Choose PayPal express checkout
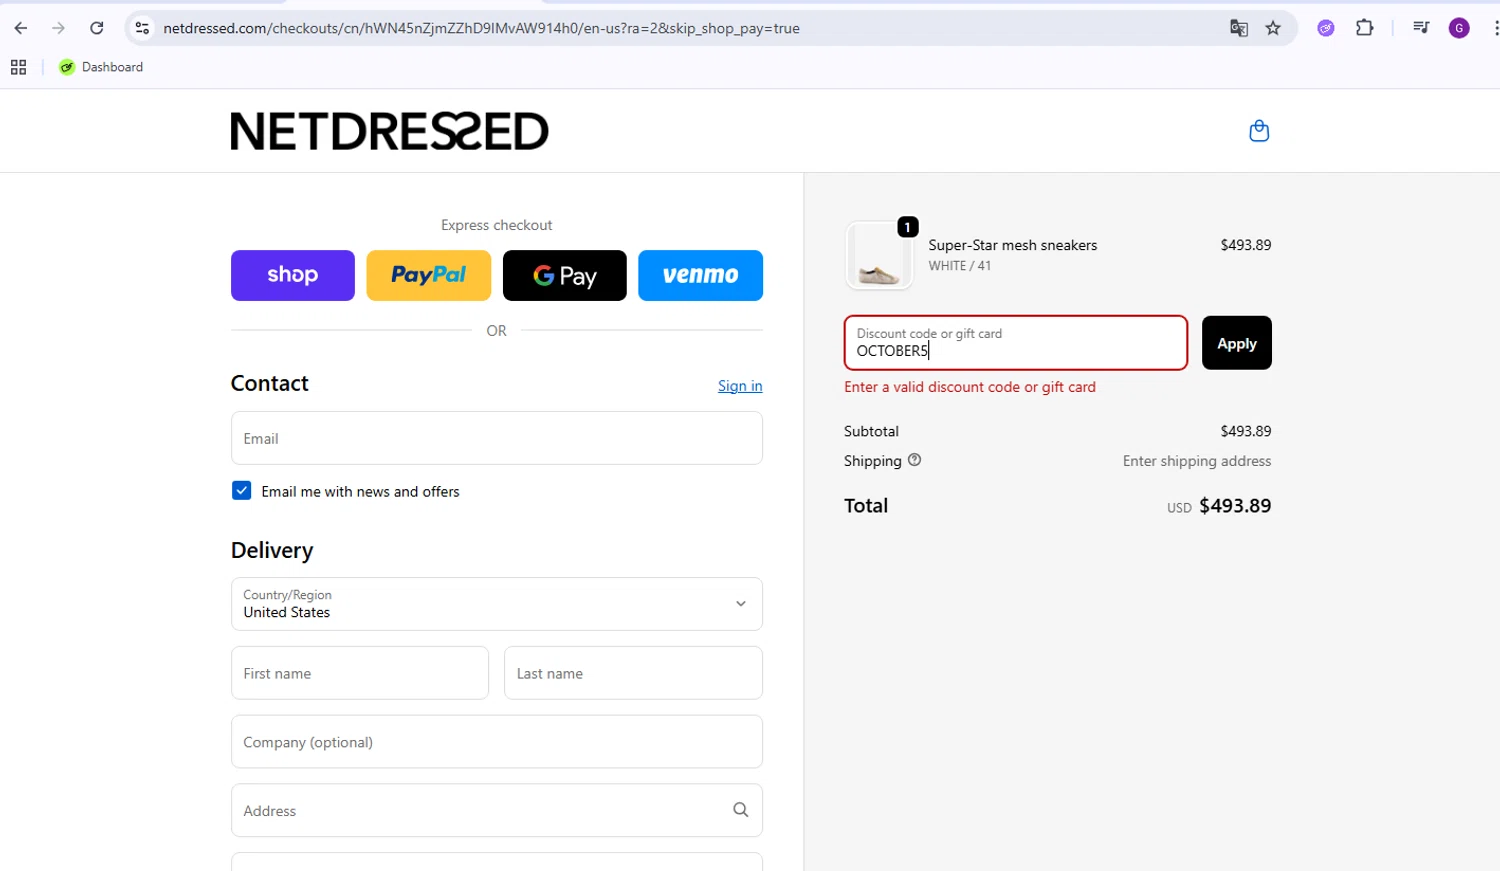Image resolution: width=1500 pixels, height=871 pixels. (x=429, y=275)
